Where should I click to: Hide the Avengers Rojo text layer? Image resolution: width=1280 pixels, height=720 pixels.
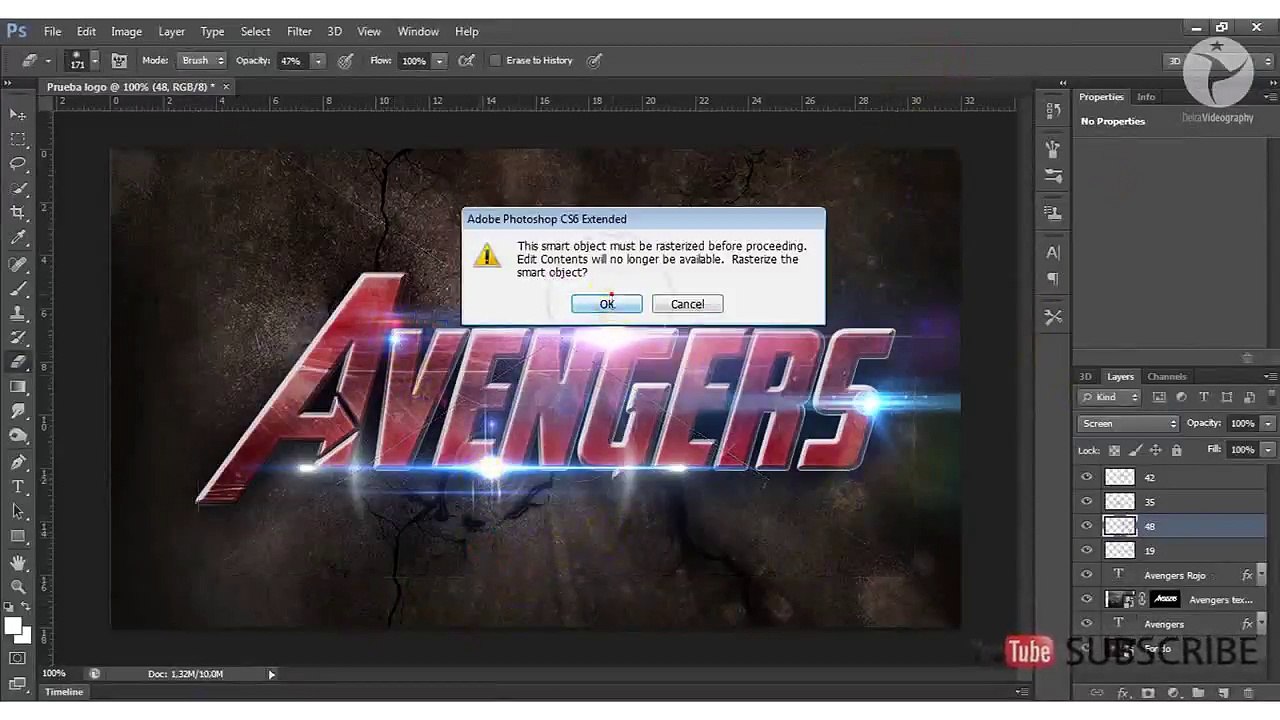[1087, 575]
